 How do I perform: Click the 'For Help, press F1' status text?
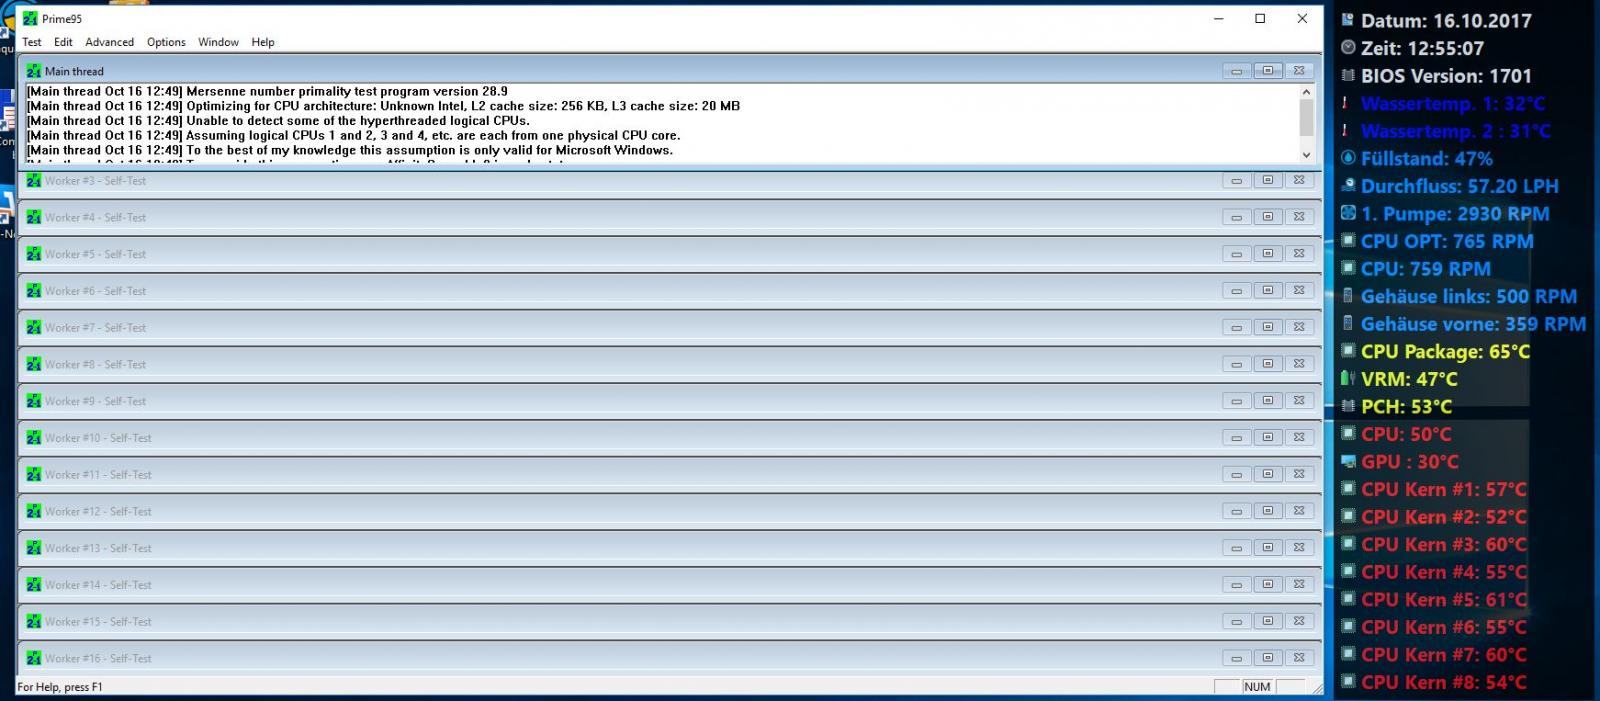pyautogui.click(x=60, y=687)
